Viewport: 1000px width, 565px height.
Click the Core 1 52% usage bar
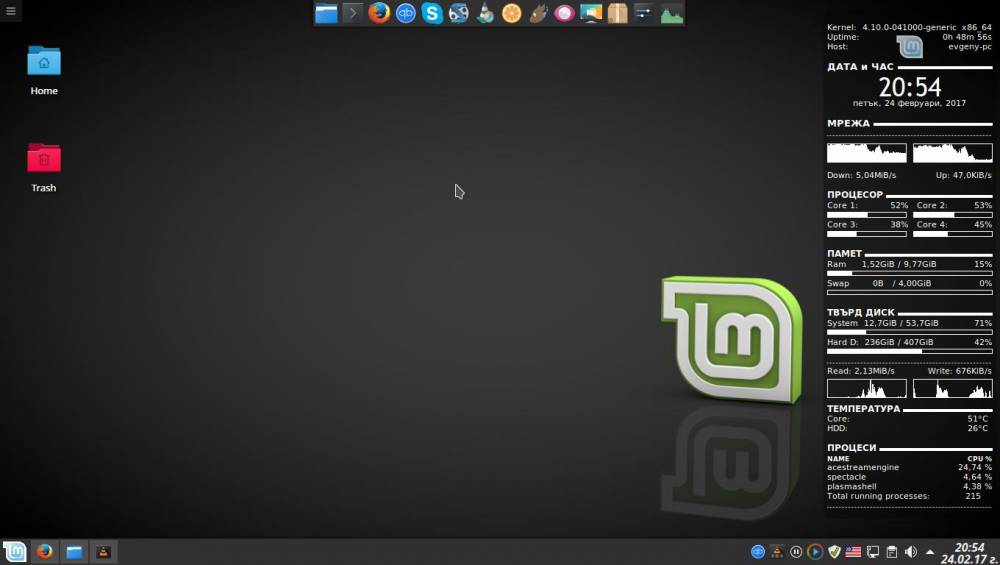(867, 215)
